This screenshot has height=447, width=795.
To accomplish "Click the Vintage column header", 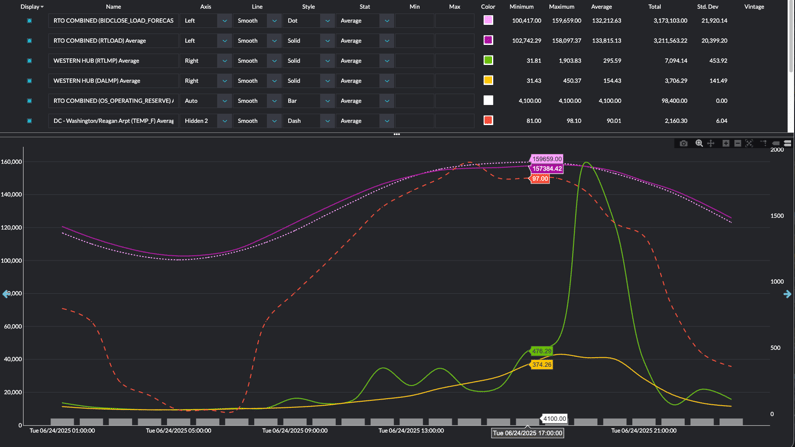I will 754,7.
